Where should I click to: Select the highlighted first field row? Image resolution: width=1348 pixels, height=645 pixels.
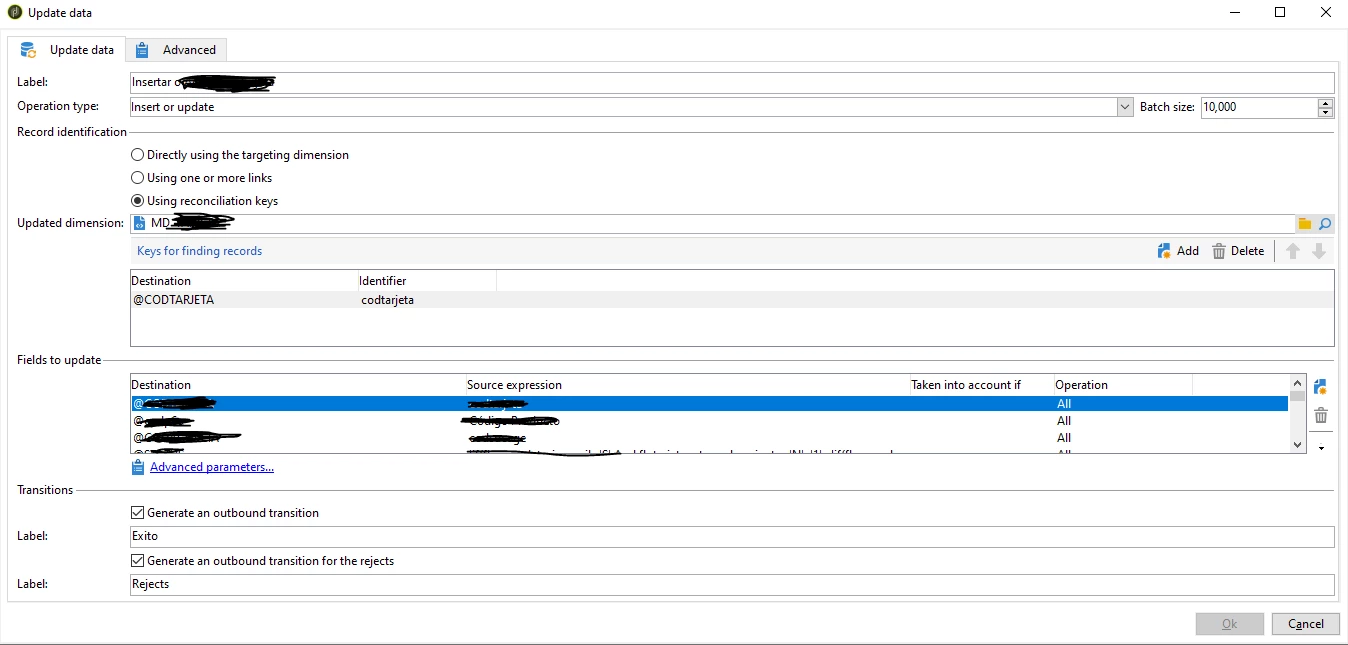coord(709,404)
